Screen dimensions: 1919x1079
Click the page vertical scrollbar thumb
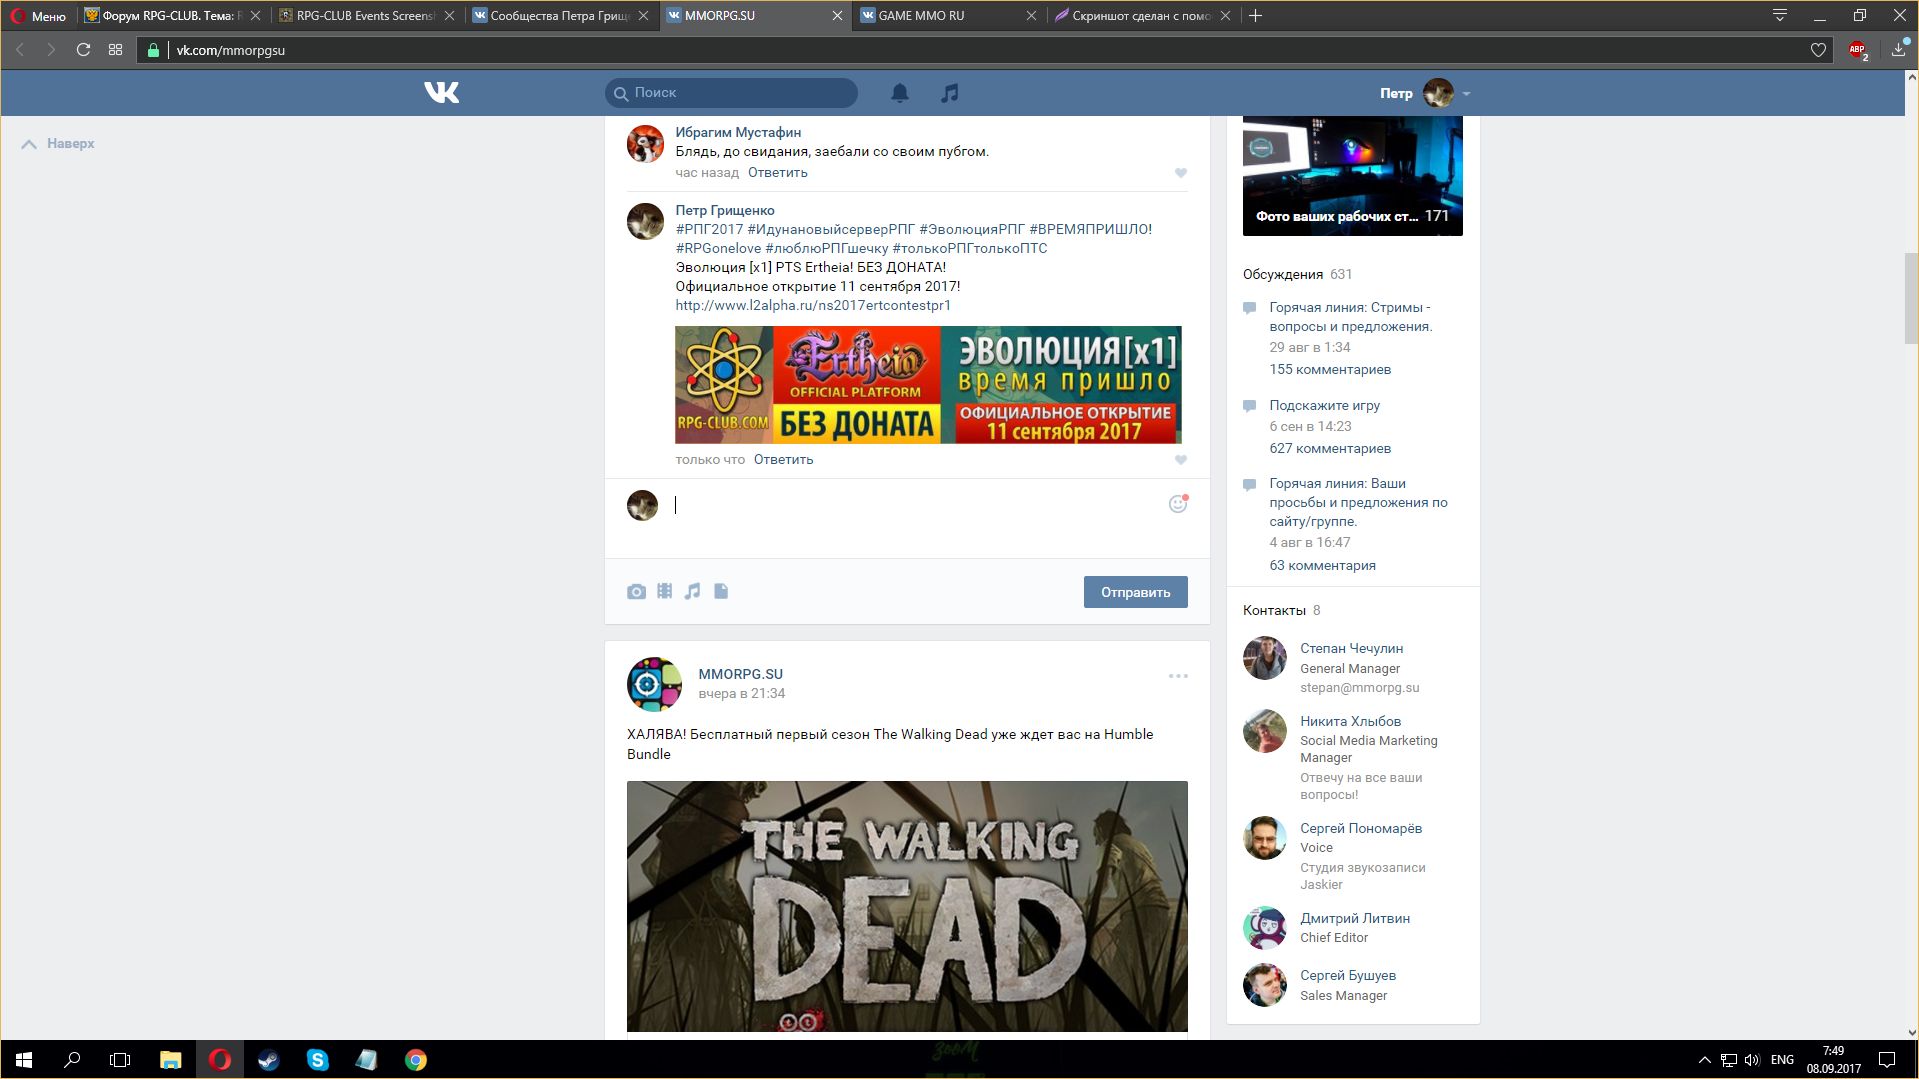1911,298
